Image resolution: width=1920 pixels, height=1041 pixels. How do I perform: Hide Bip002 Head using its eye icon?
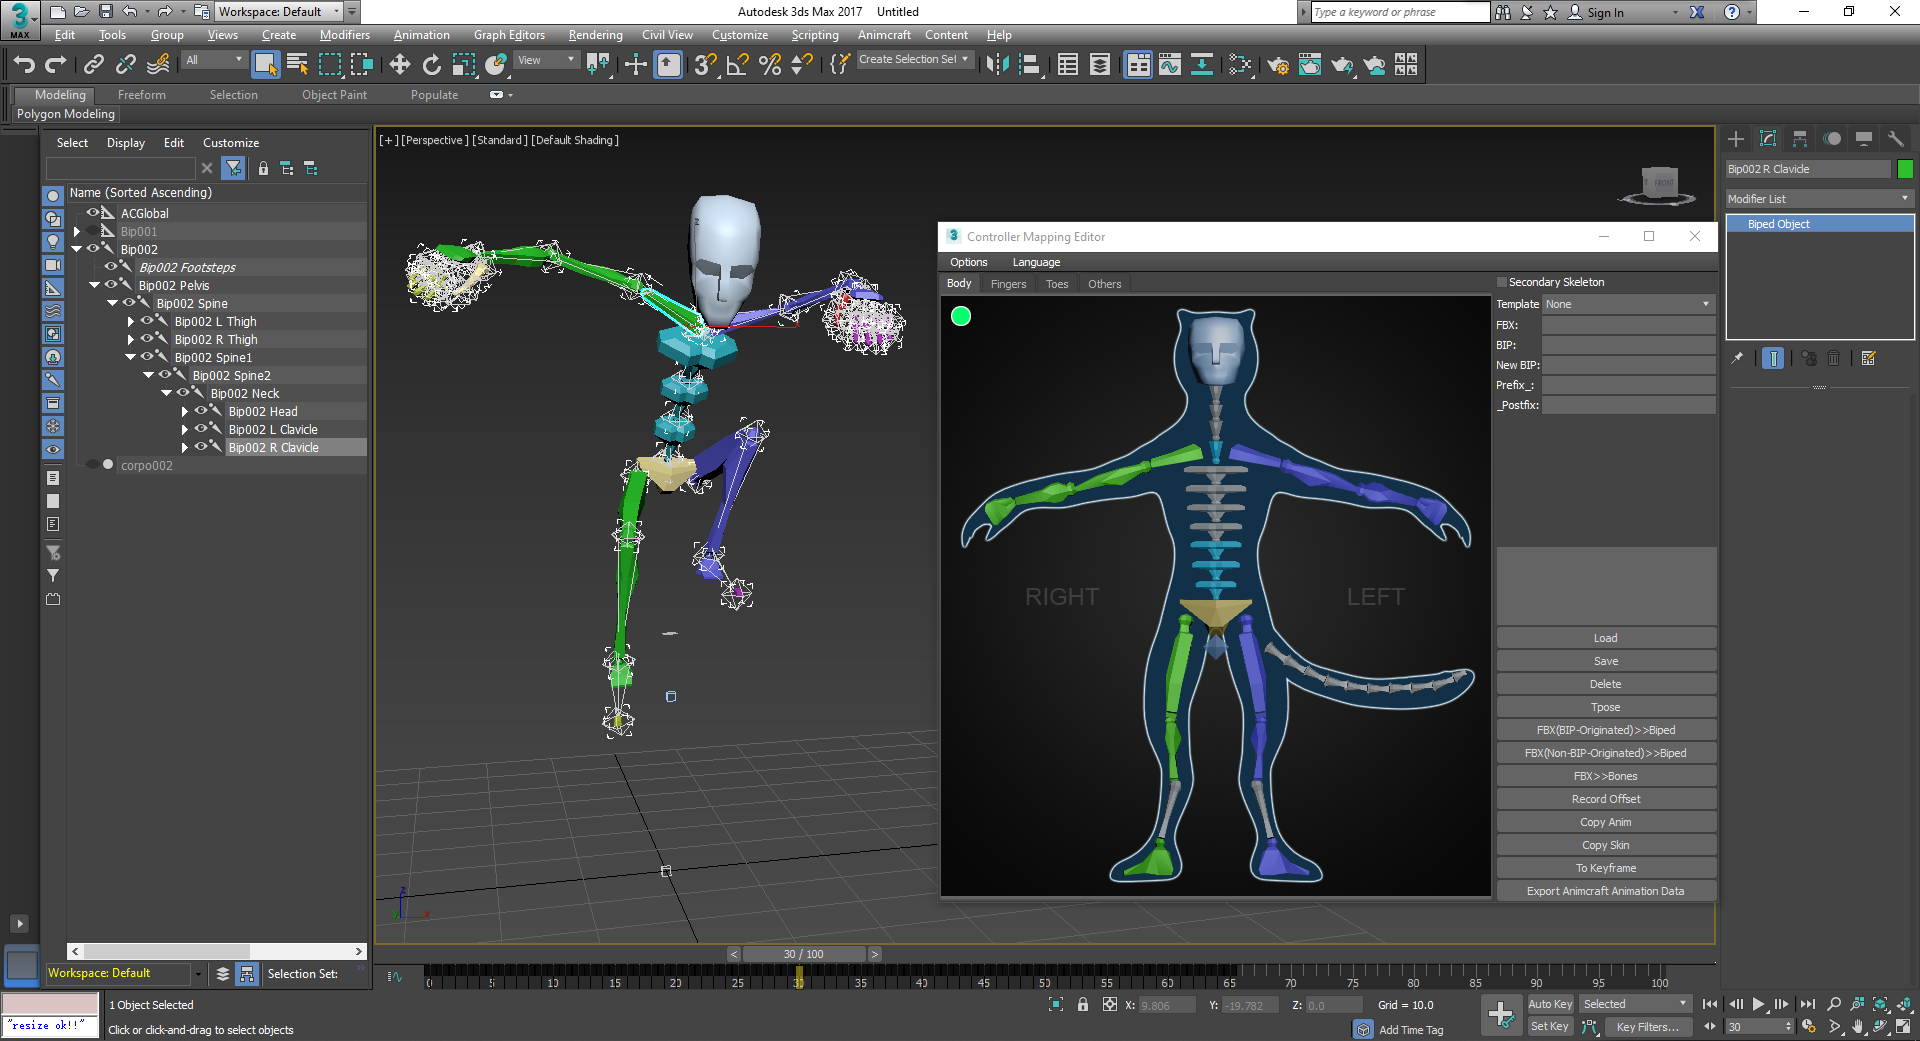click(x=201, y=411)
